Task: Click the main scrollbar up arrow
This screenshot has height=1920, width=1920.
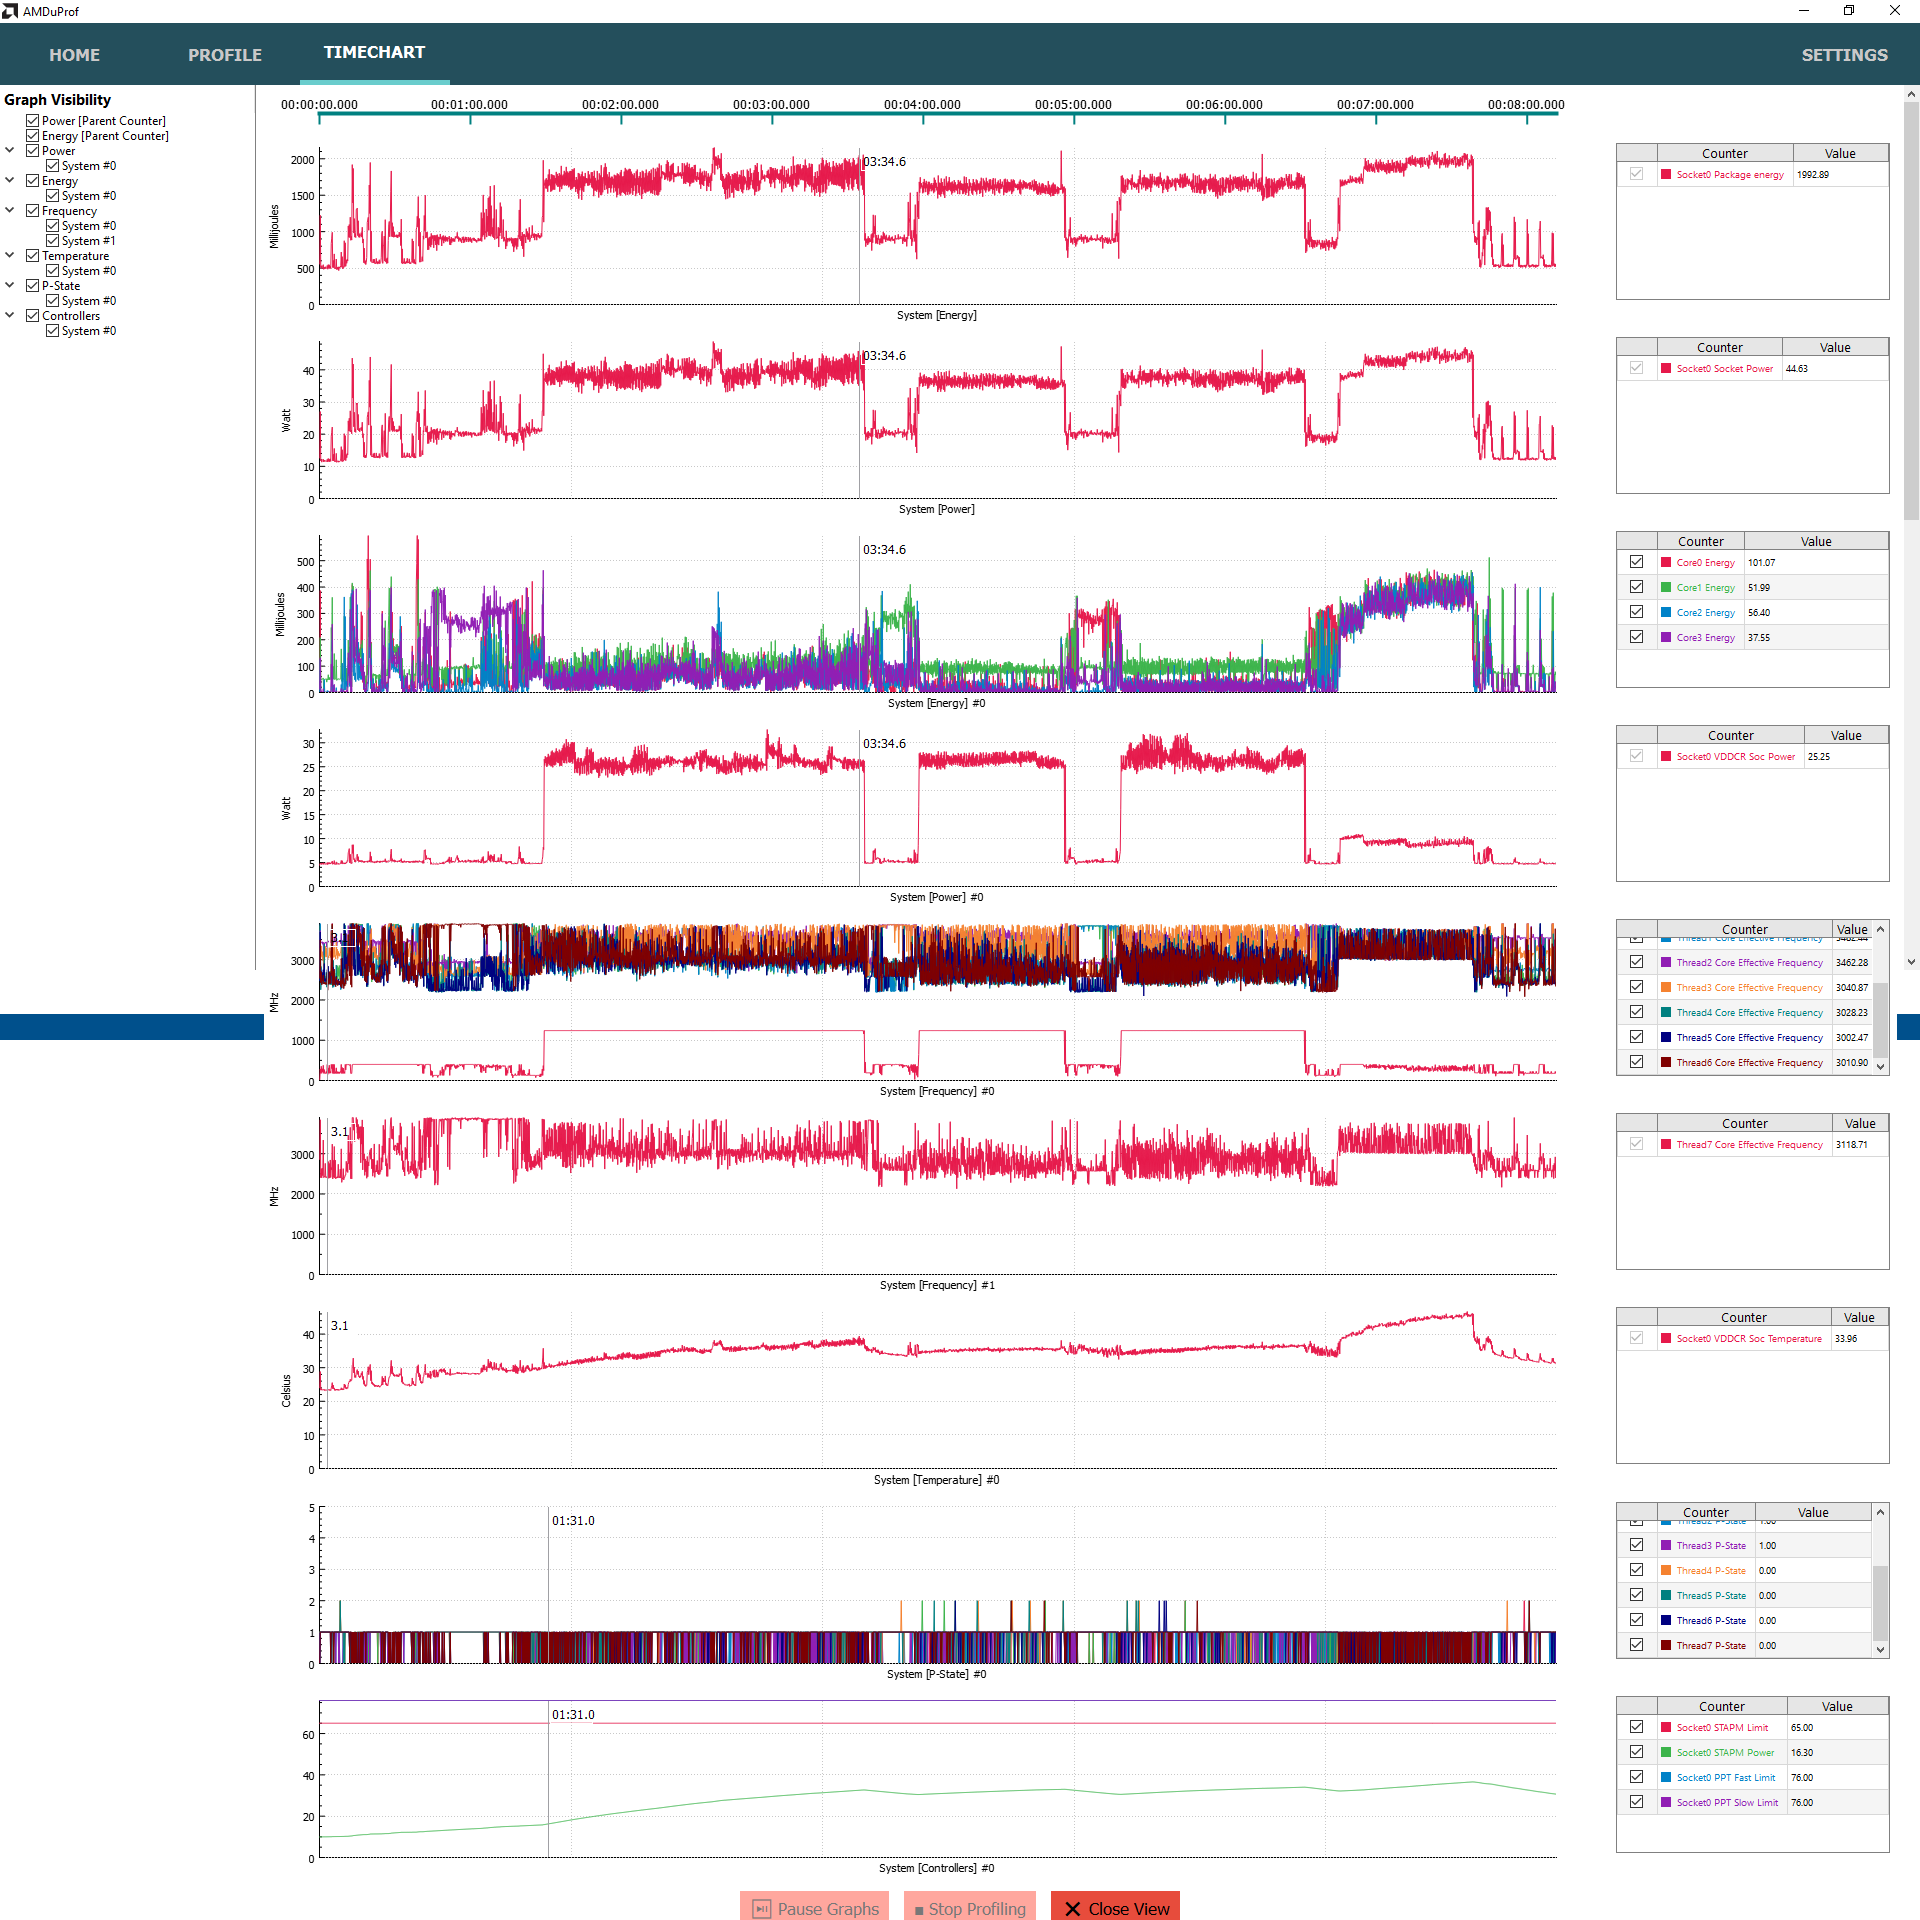Action: pyautogui.click(x=1911, y=95)
